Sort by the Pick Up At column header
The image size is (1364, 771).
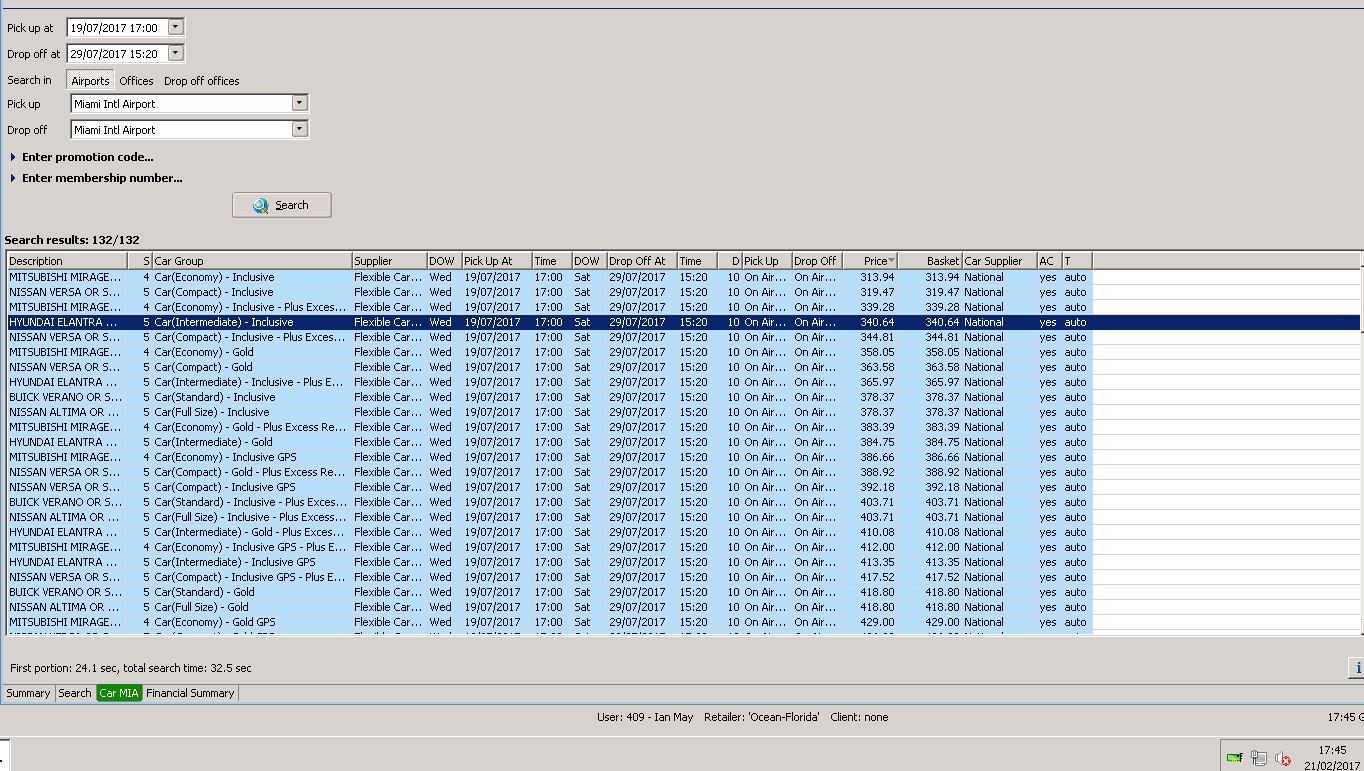496,261
